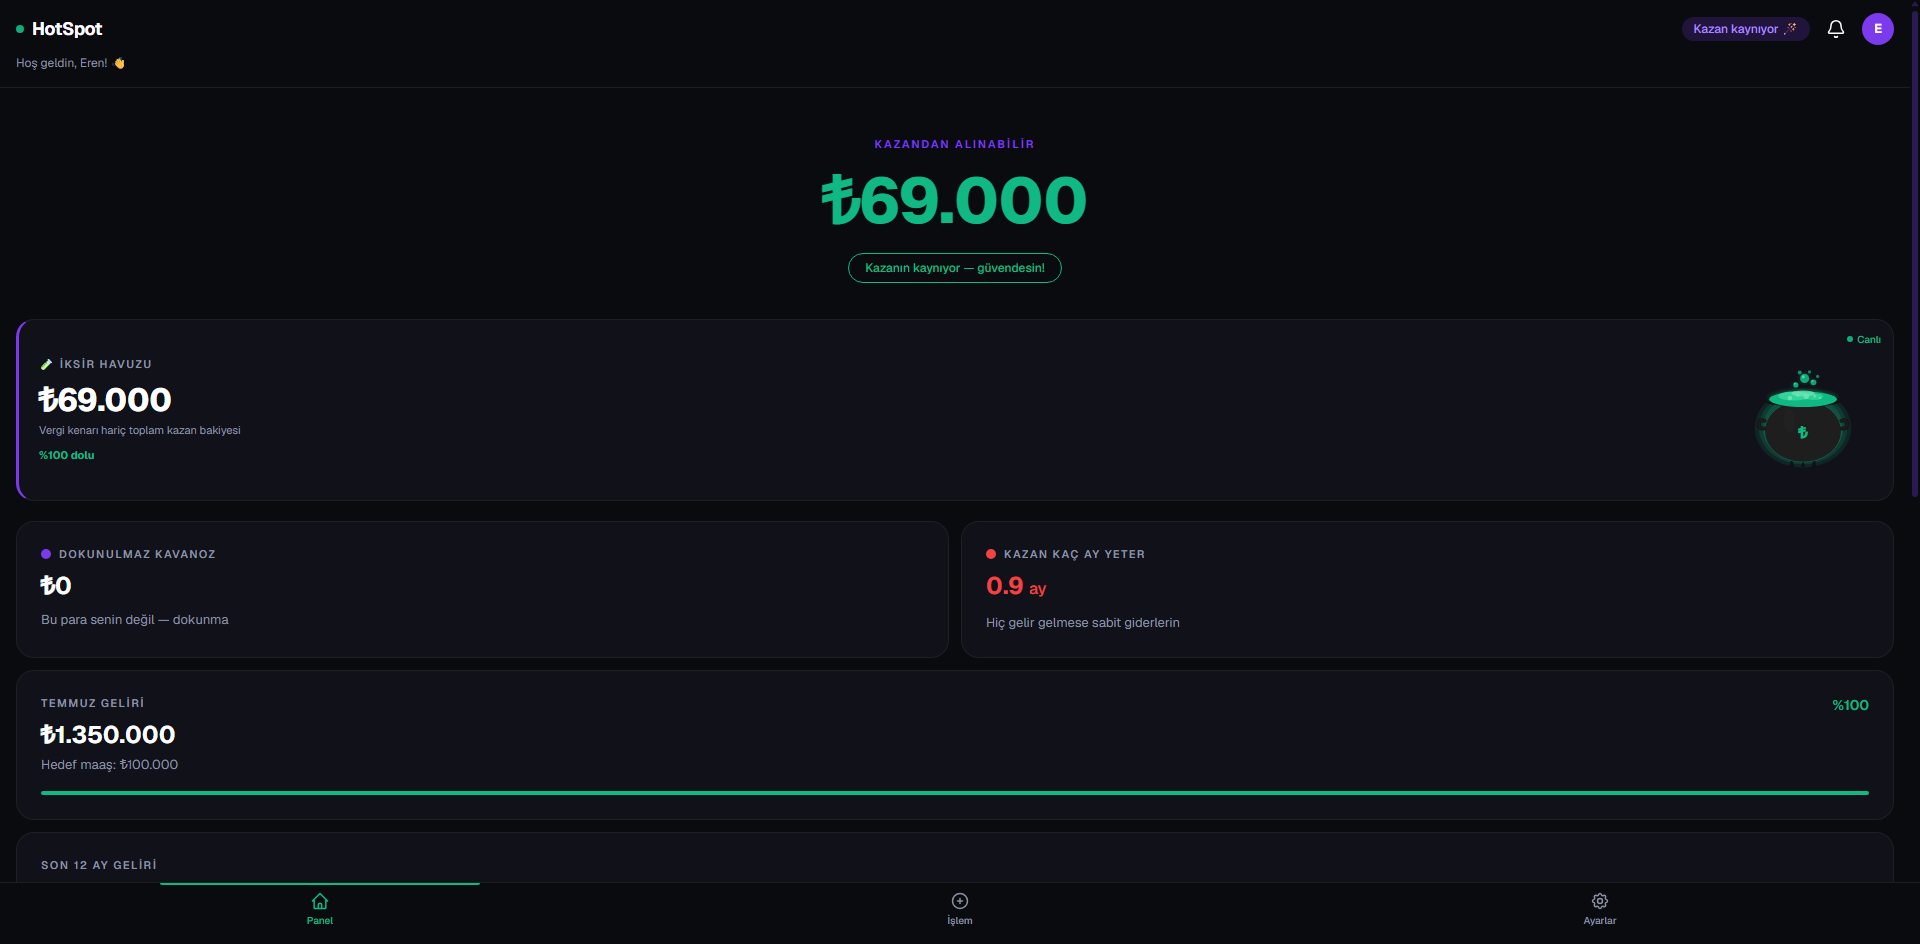The height and width of the screenshot is (944, 1920).
Task: Click the green dot beside HotSpot logo
Action: (20, 29)
